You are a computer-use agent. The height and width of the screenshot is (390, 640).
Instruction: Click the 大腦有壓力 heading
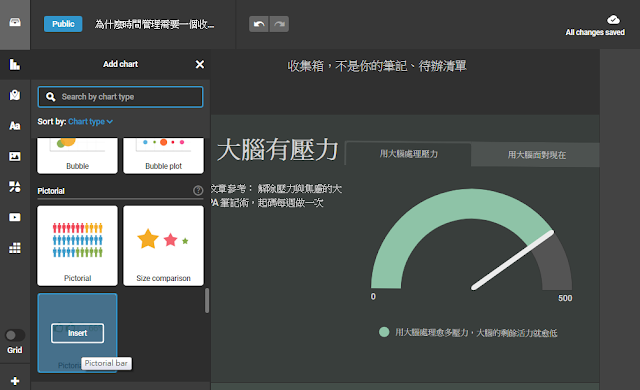point(278,150)
